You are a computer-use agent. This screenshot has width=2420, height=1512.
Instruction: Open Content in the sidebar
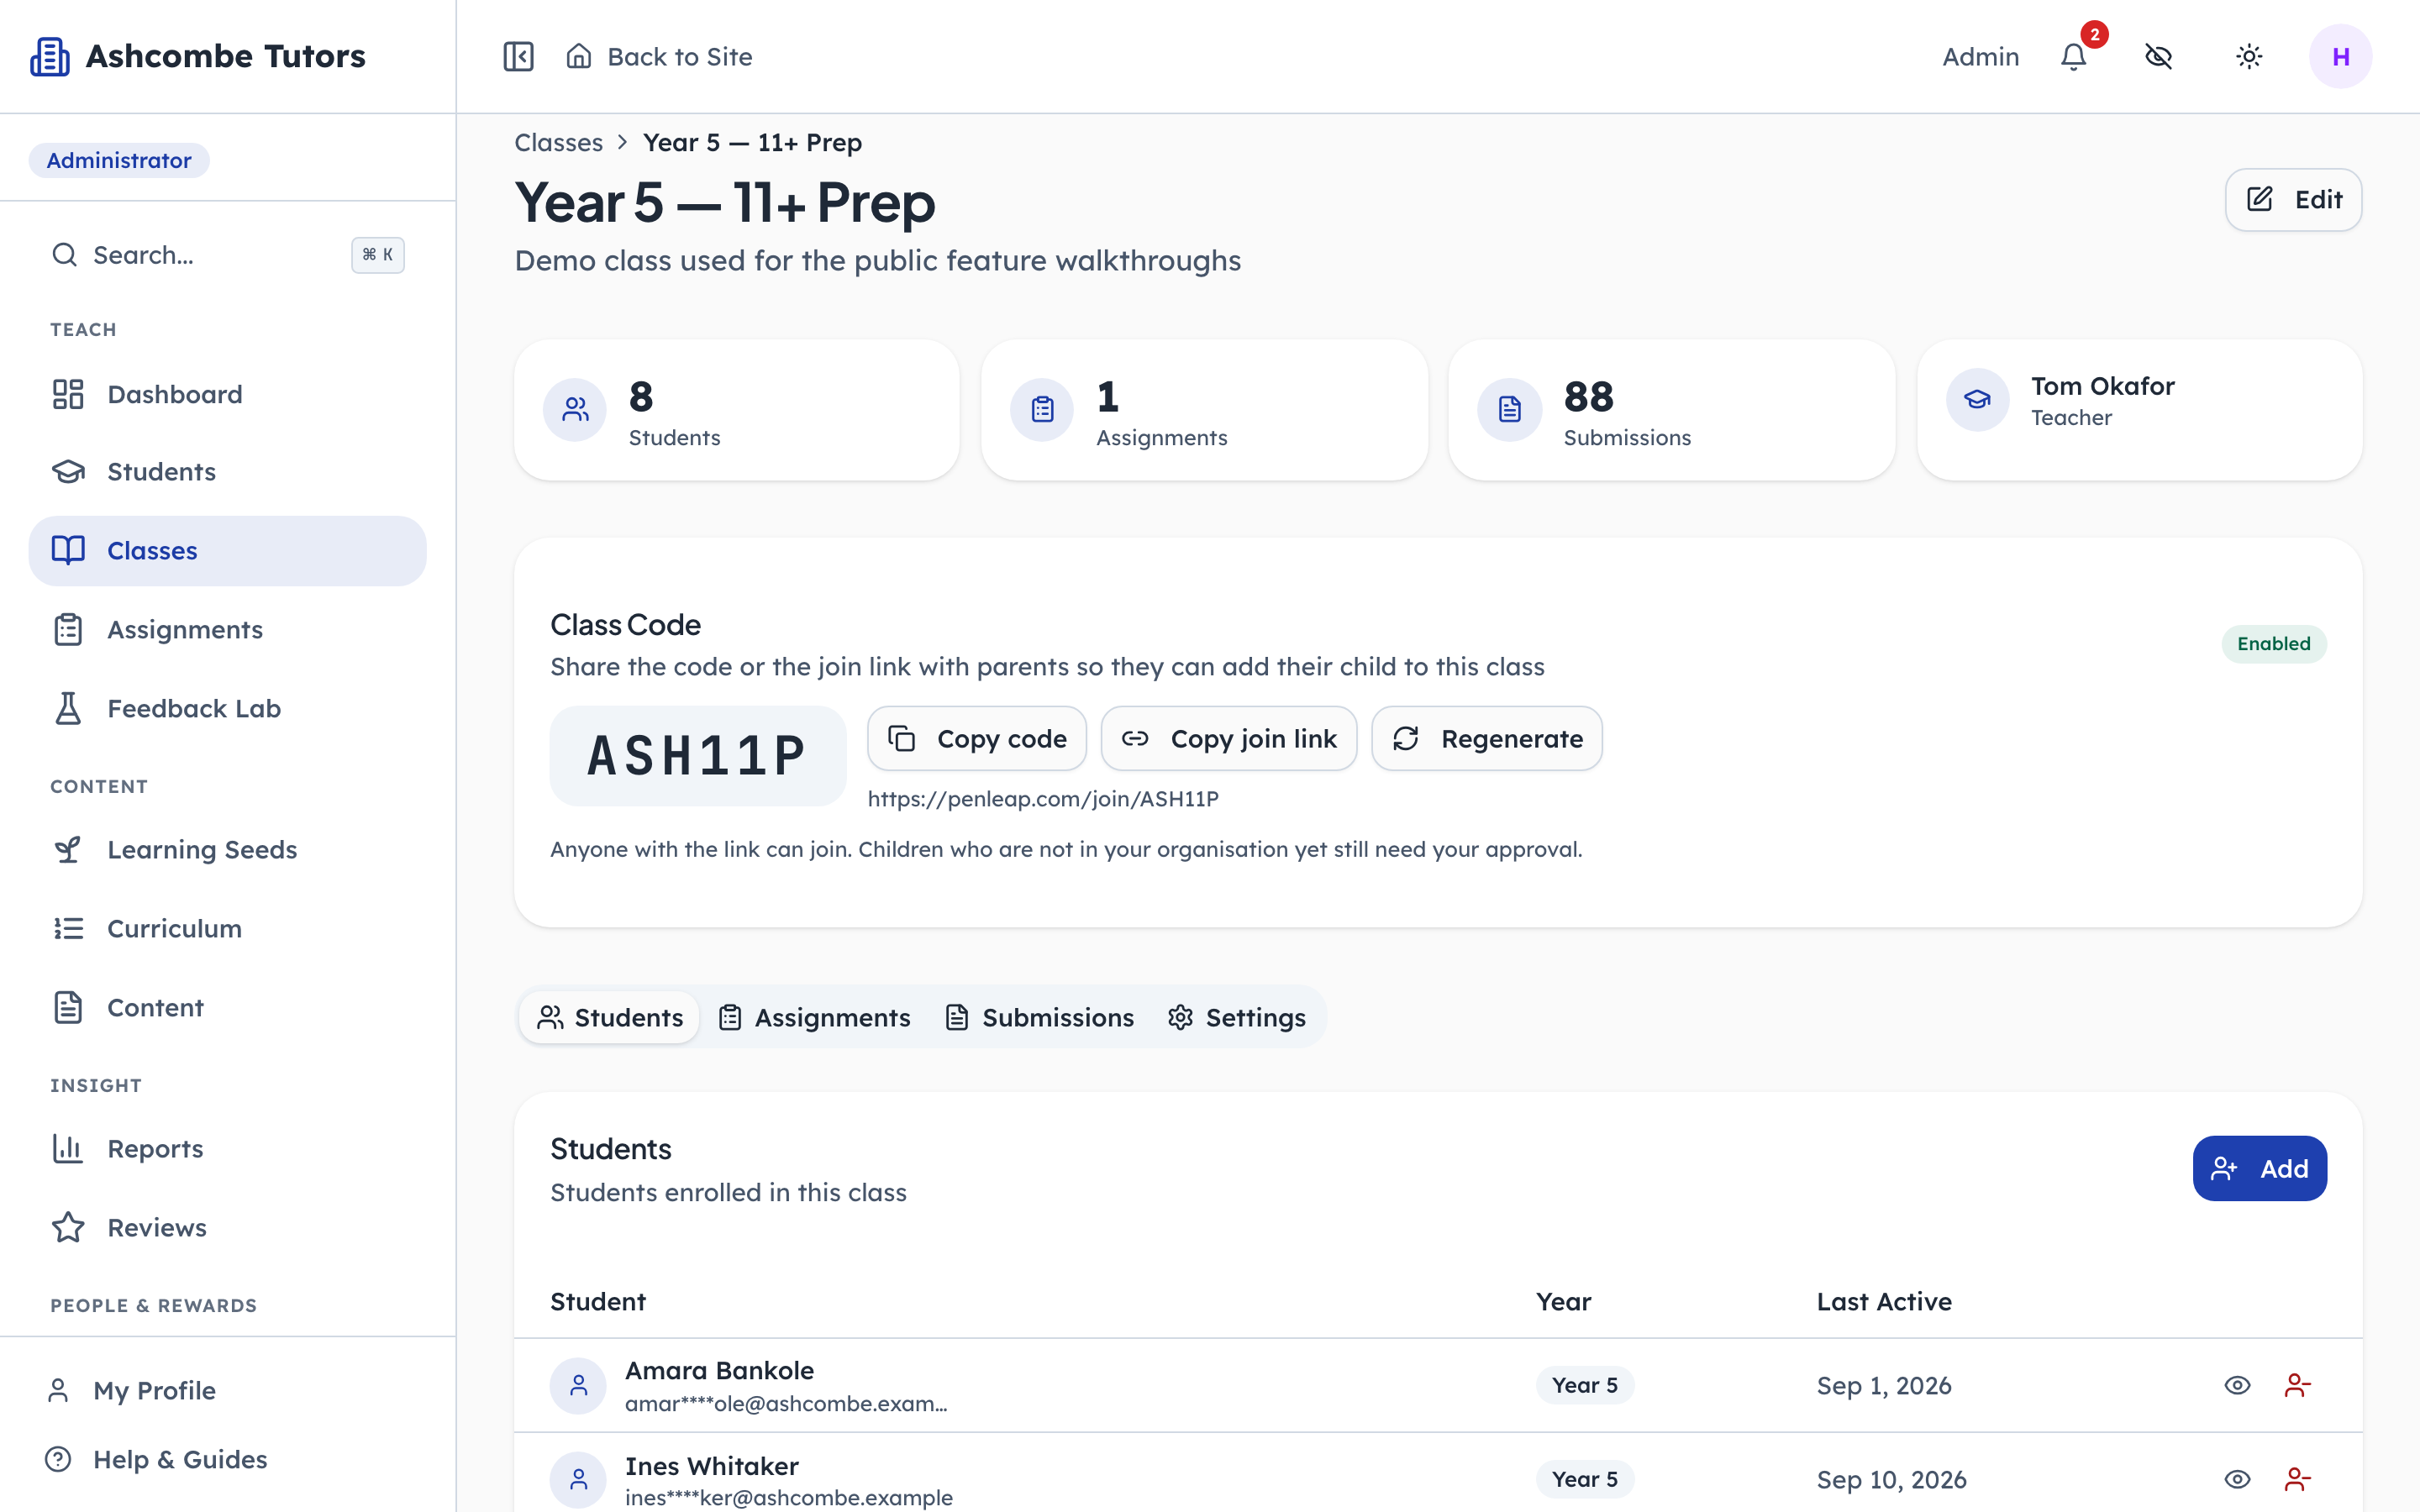(228, 1008)
